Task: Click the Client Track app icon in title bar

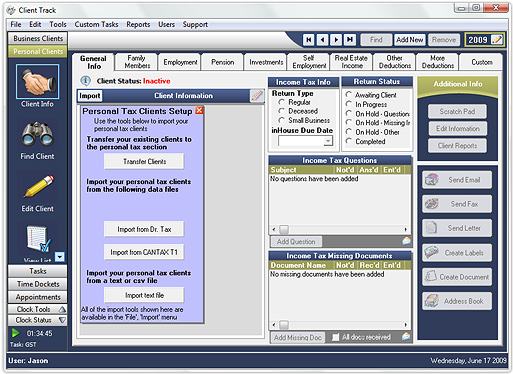Action: [x=11, y=10]
